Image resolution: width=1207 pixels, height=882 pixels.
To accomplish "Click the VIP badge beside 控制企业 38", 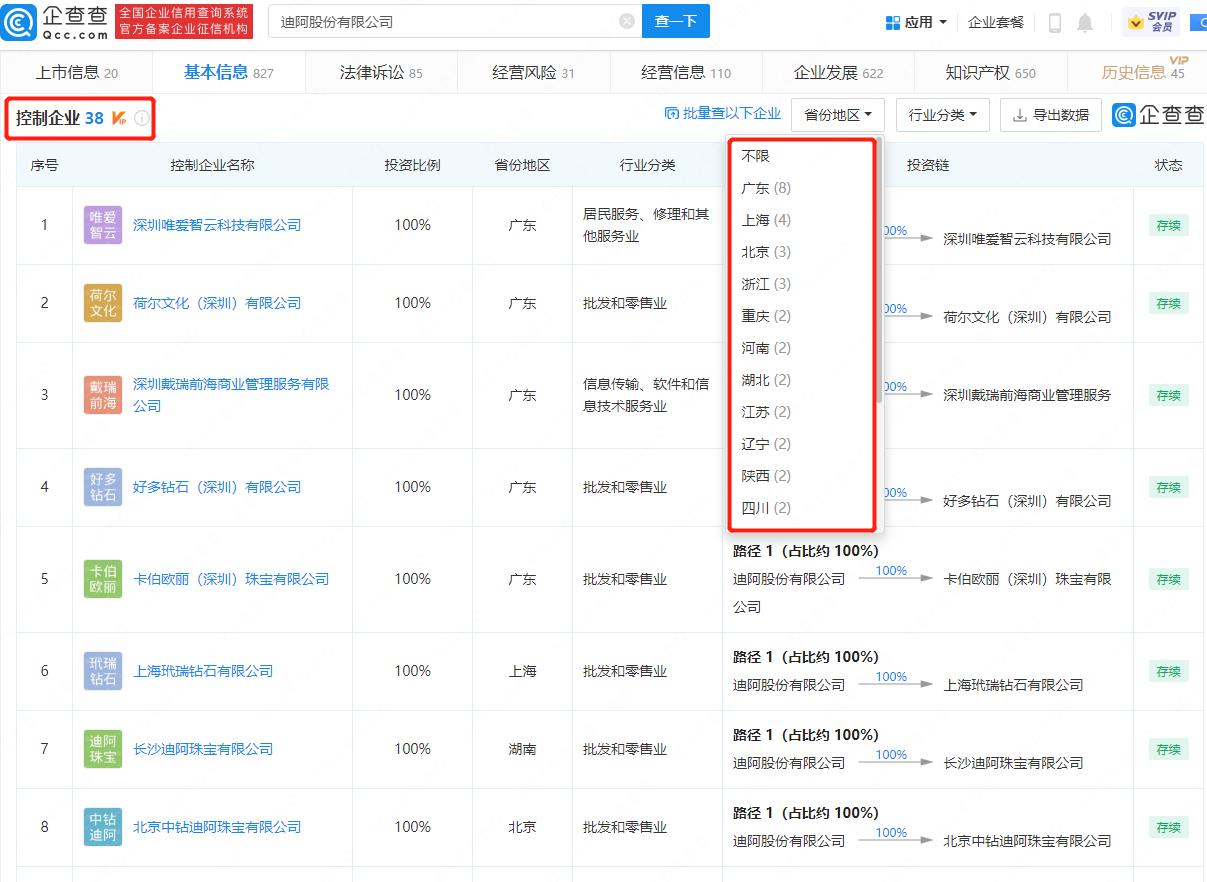I will 119,118.
